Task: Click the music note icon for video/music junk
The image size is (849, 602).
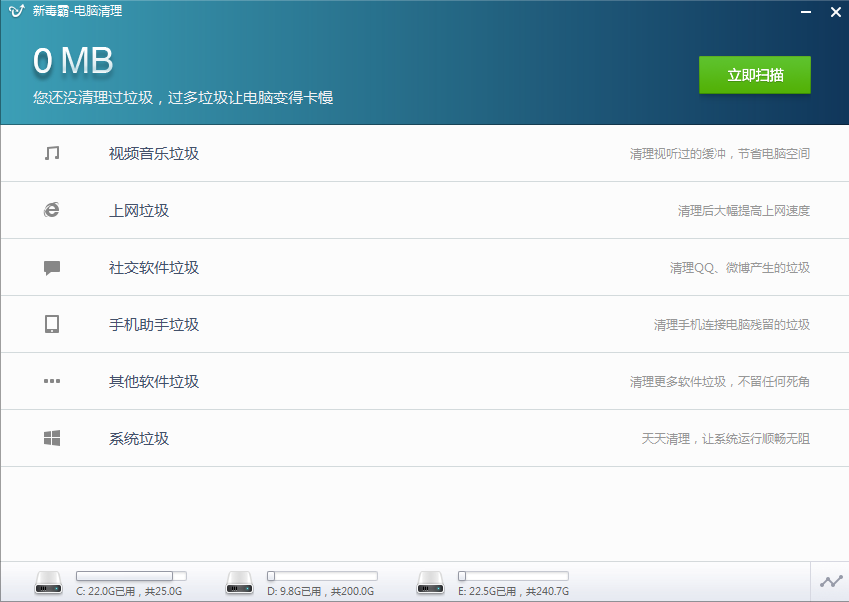Action: [52, 153]
